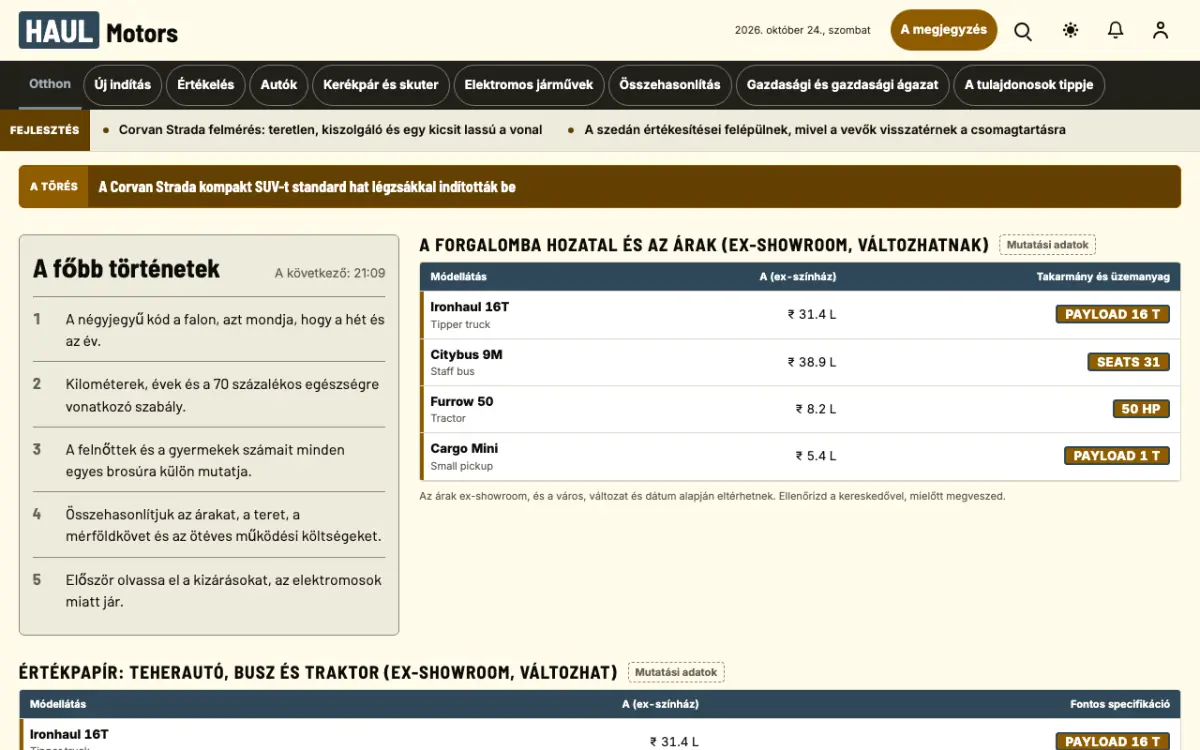The width and height of the screenshot is (1200, 750).
Task: Click the Cargo Mini model name
Action: click(x=464, y=448)
